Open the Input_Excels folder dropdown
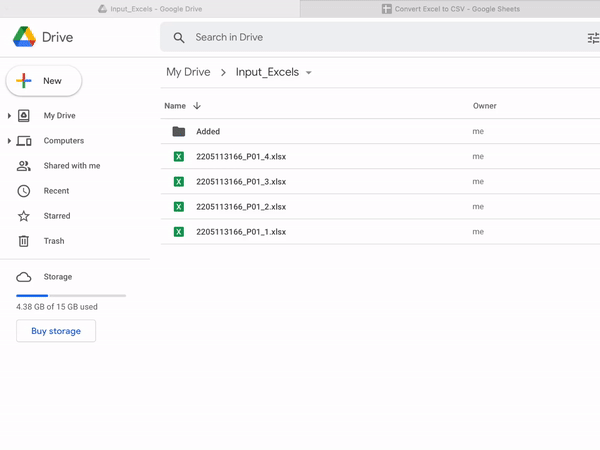Viewport: 600px width, 450px height. [x=309, y=73]
